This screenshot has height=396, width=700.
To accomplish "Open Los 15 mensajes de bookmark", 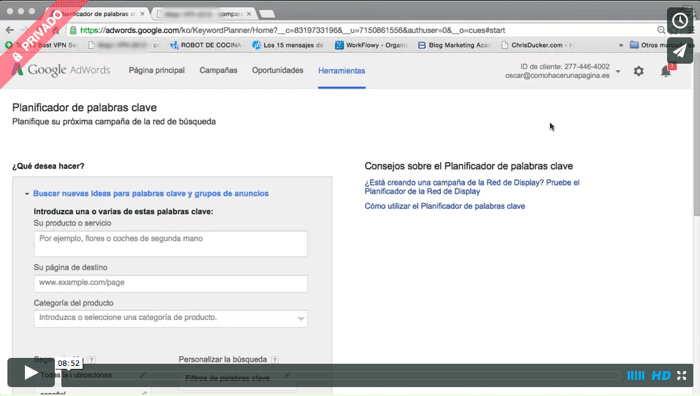I will tap(288, 45).
